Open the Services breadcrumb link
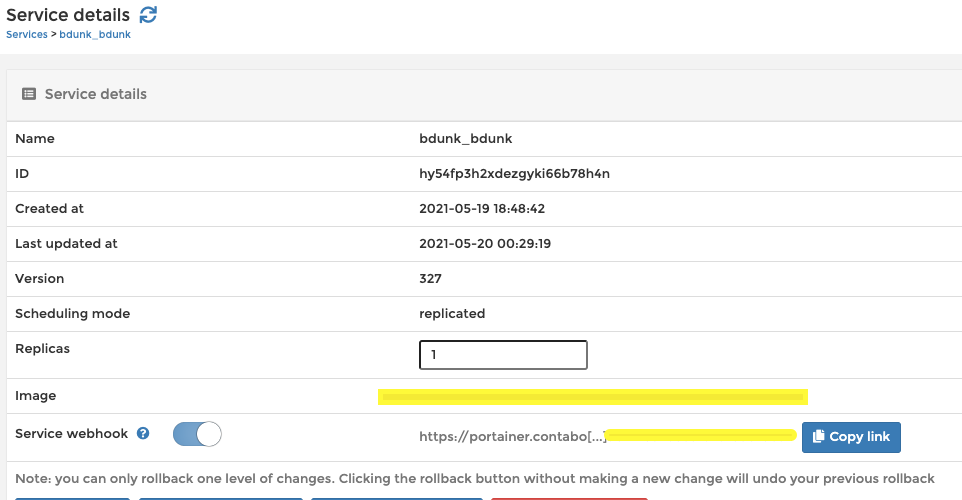962x500 pixels. pos(26,34)
